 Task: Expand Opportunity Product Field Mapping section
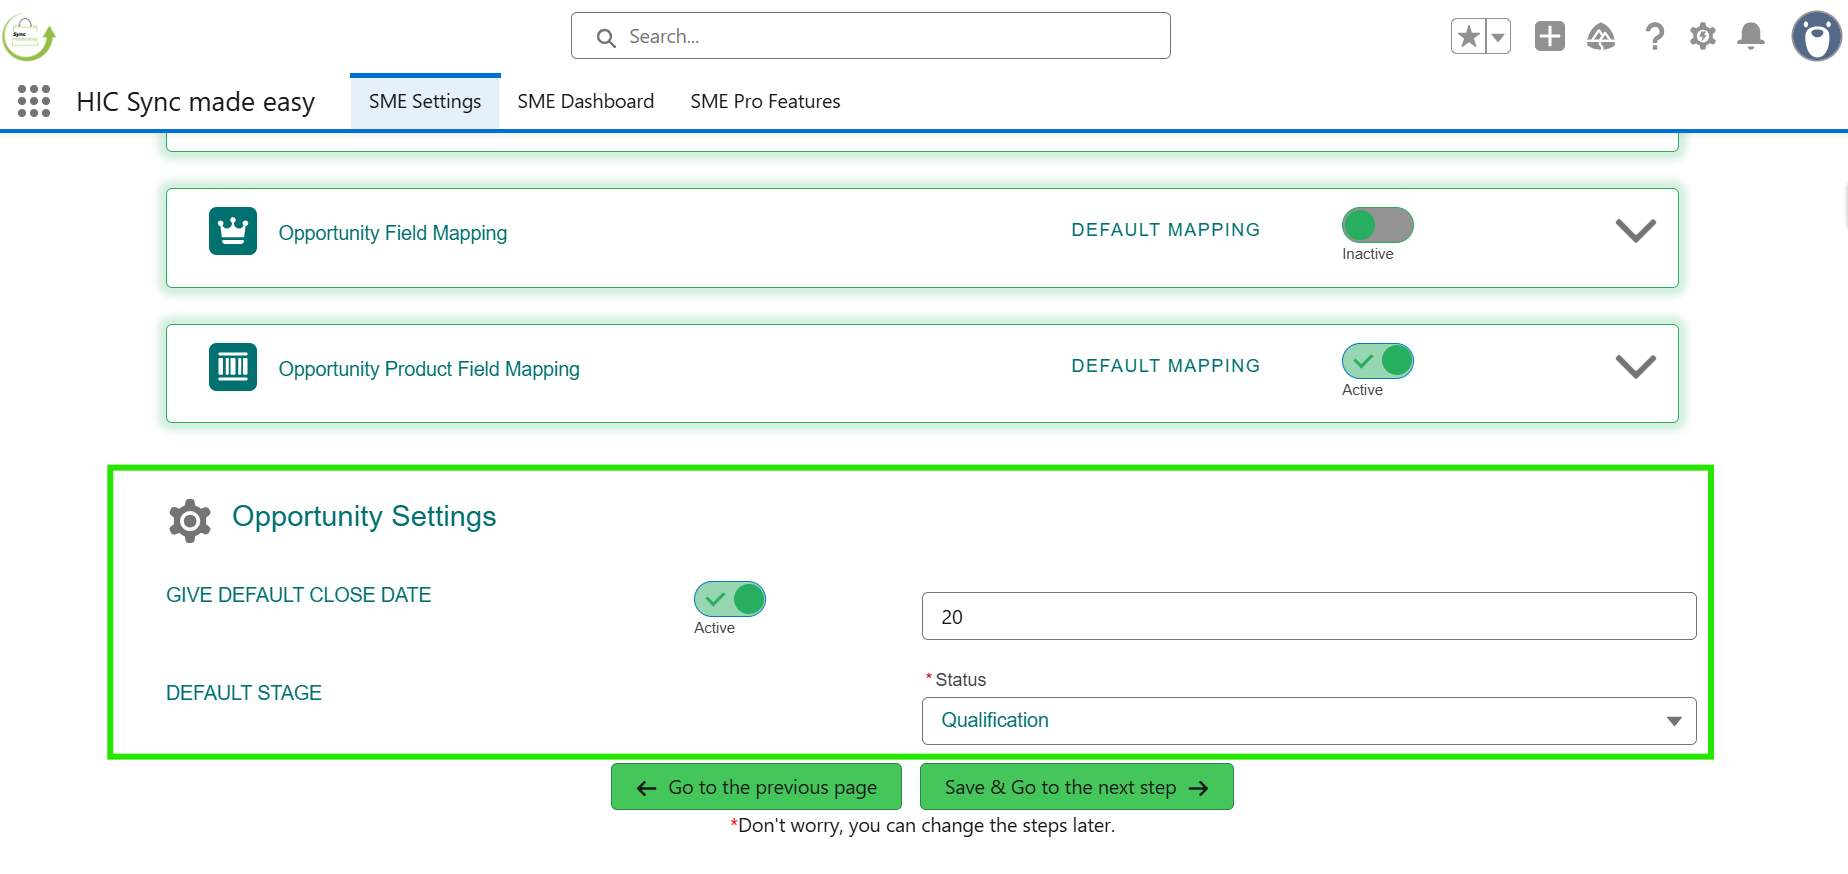click(1635, 367)
